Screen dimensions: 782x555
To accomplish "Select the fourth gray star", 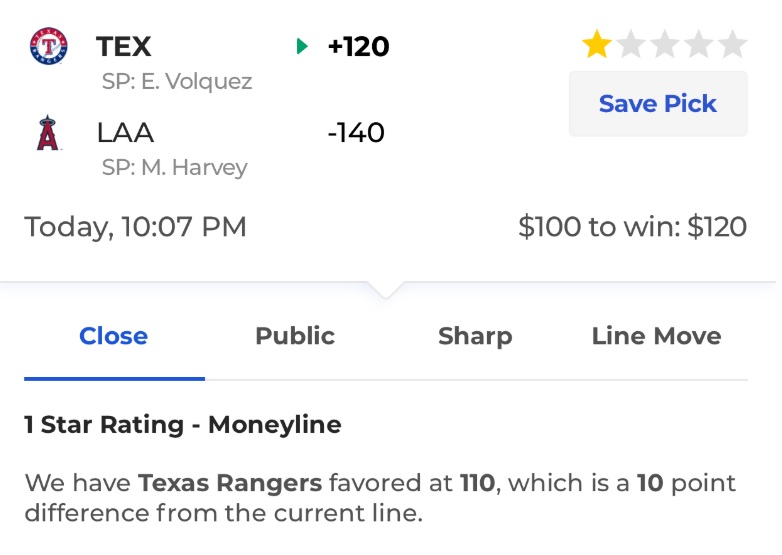I will click(x=699, y=44).
